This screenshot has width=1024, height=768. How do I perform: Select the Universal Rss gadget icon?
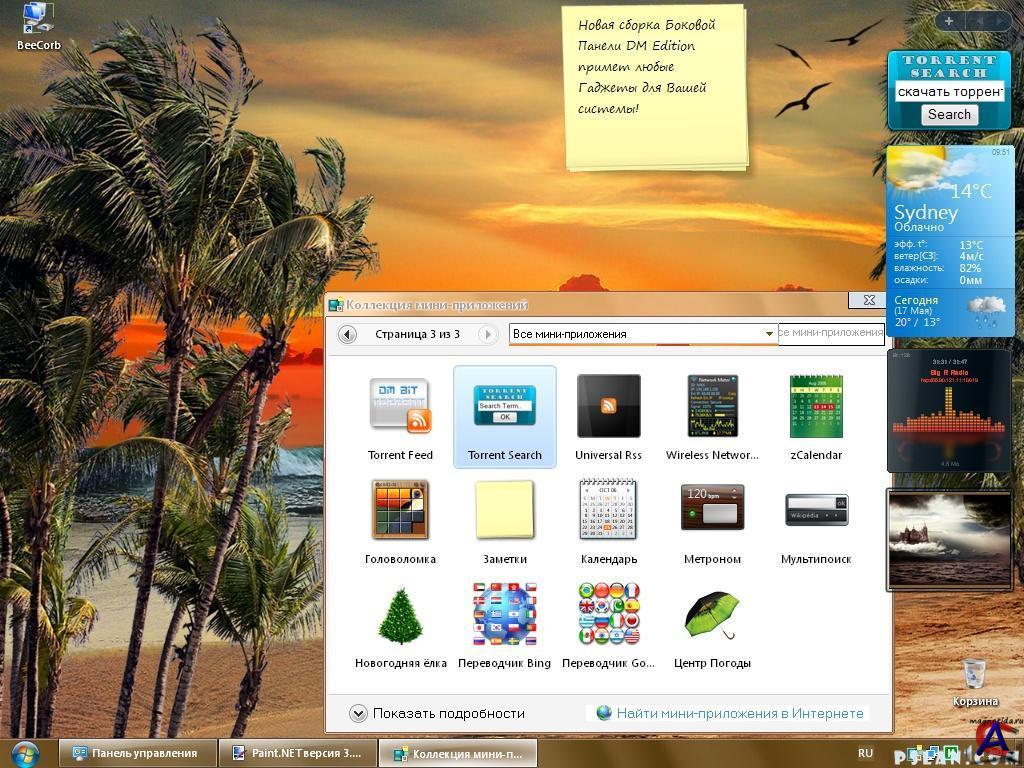click(608, 407)
